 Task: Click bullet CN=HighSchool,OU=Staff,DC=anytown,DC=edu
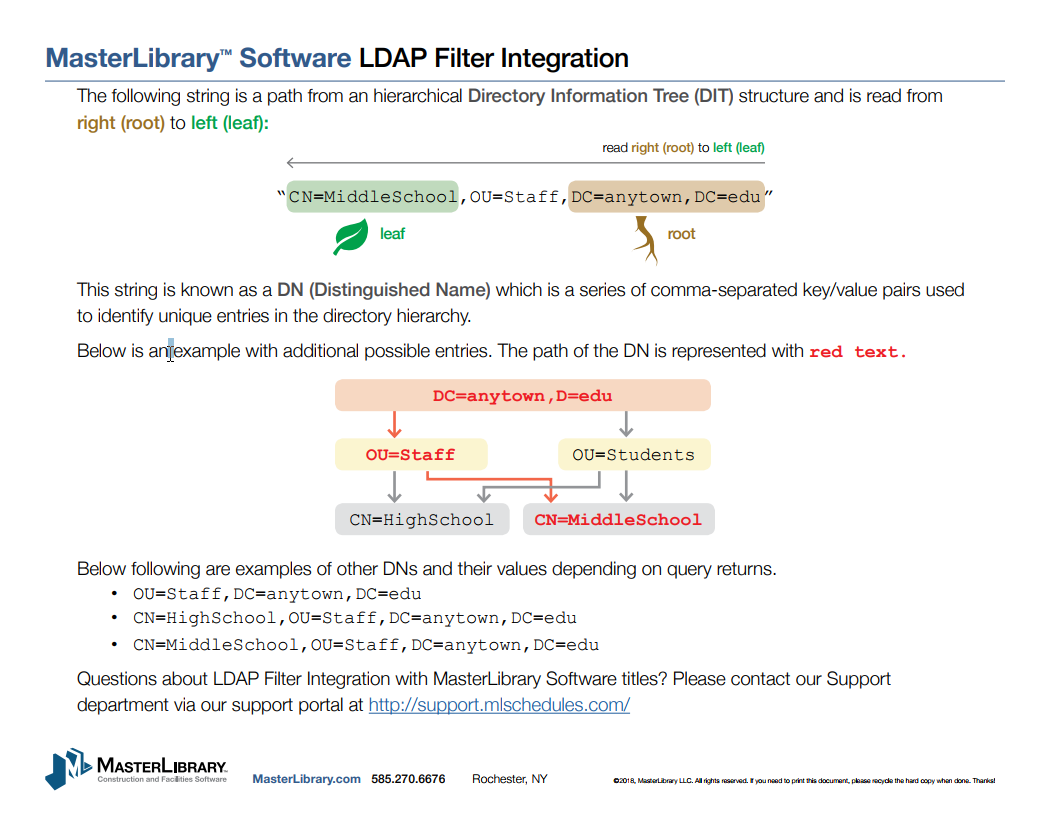pyautogui.click(x=355, y=618)
